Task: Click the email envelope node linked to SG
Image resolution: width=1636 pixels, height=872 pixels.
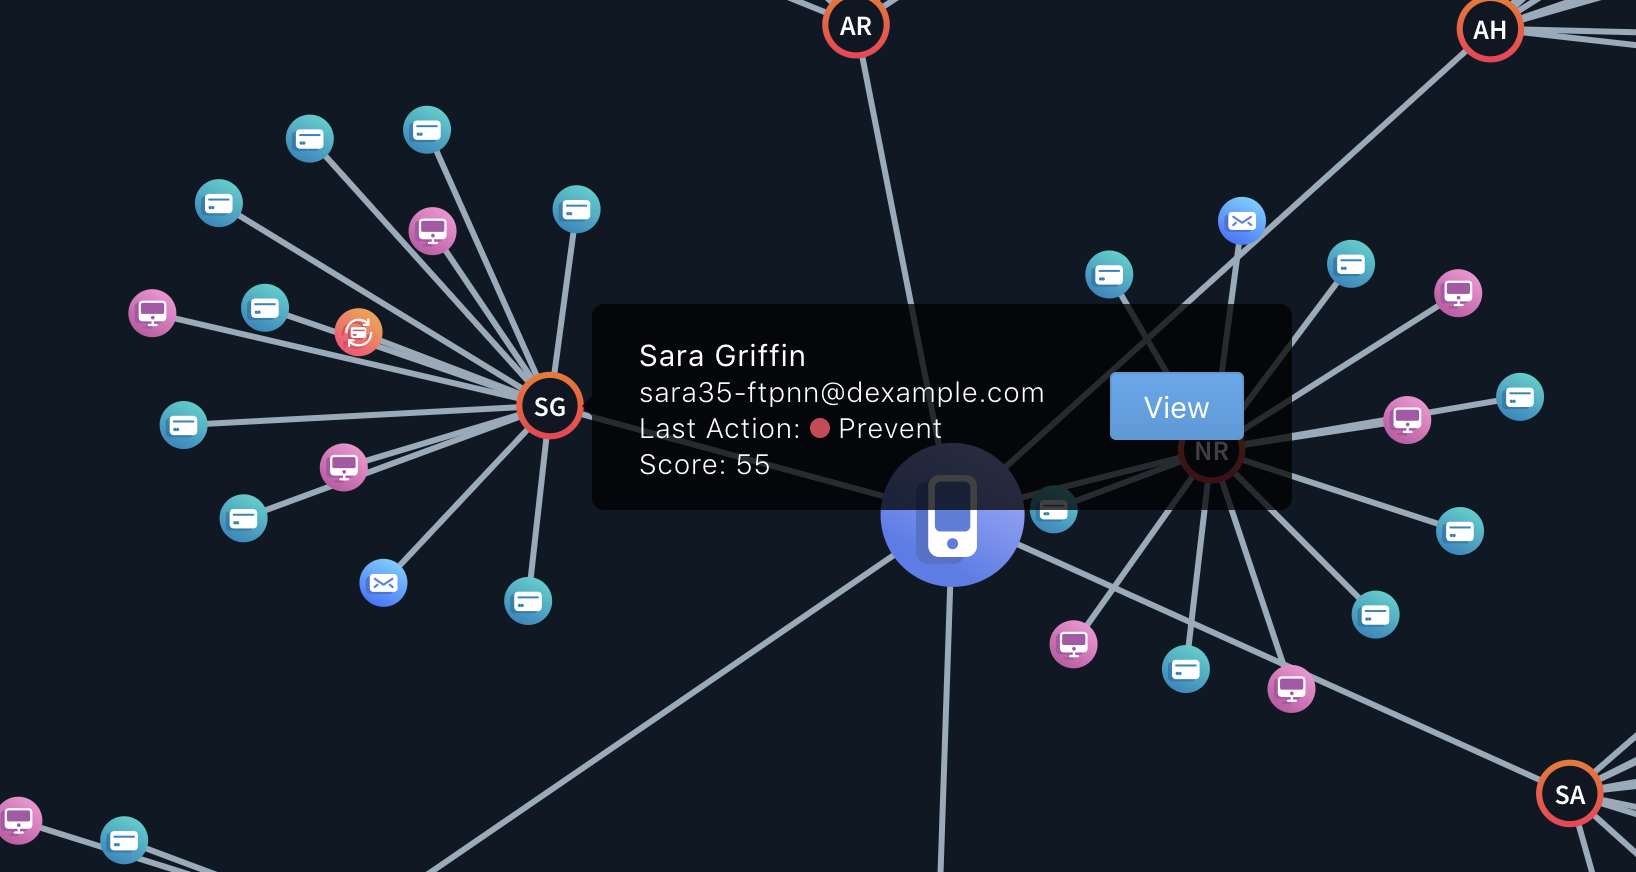Action: click(383, 583)
